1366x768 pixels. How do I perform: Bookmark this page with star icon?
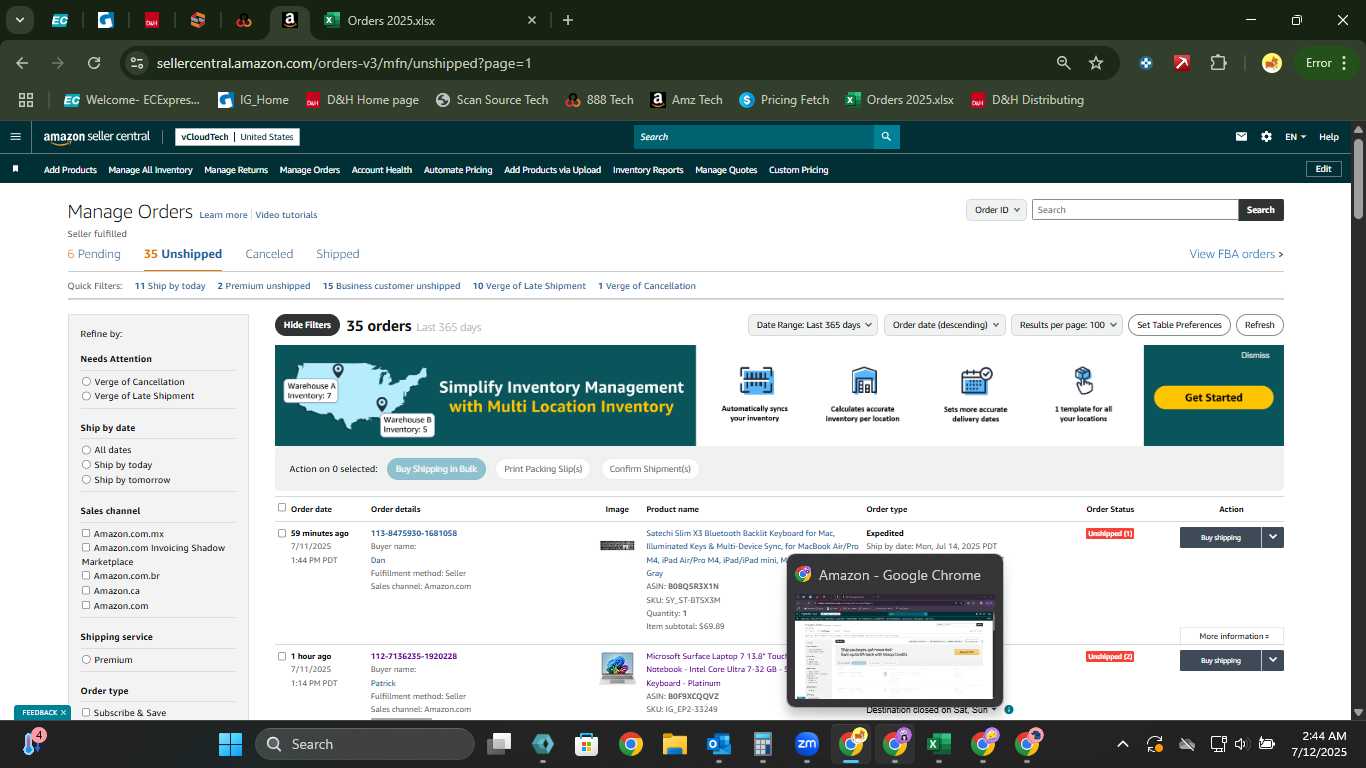tap(1096, 63)
